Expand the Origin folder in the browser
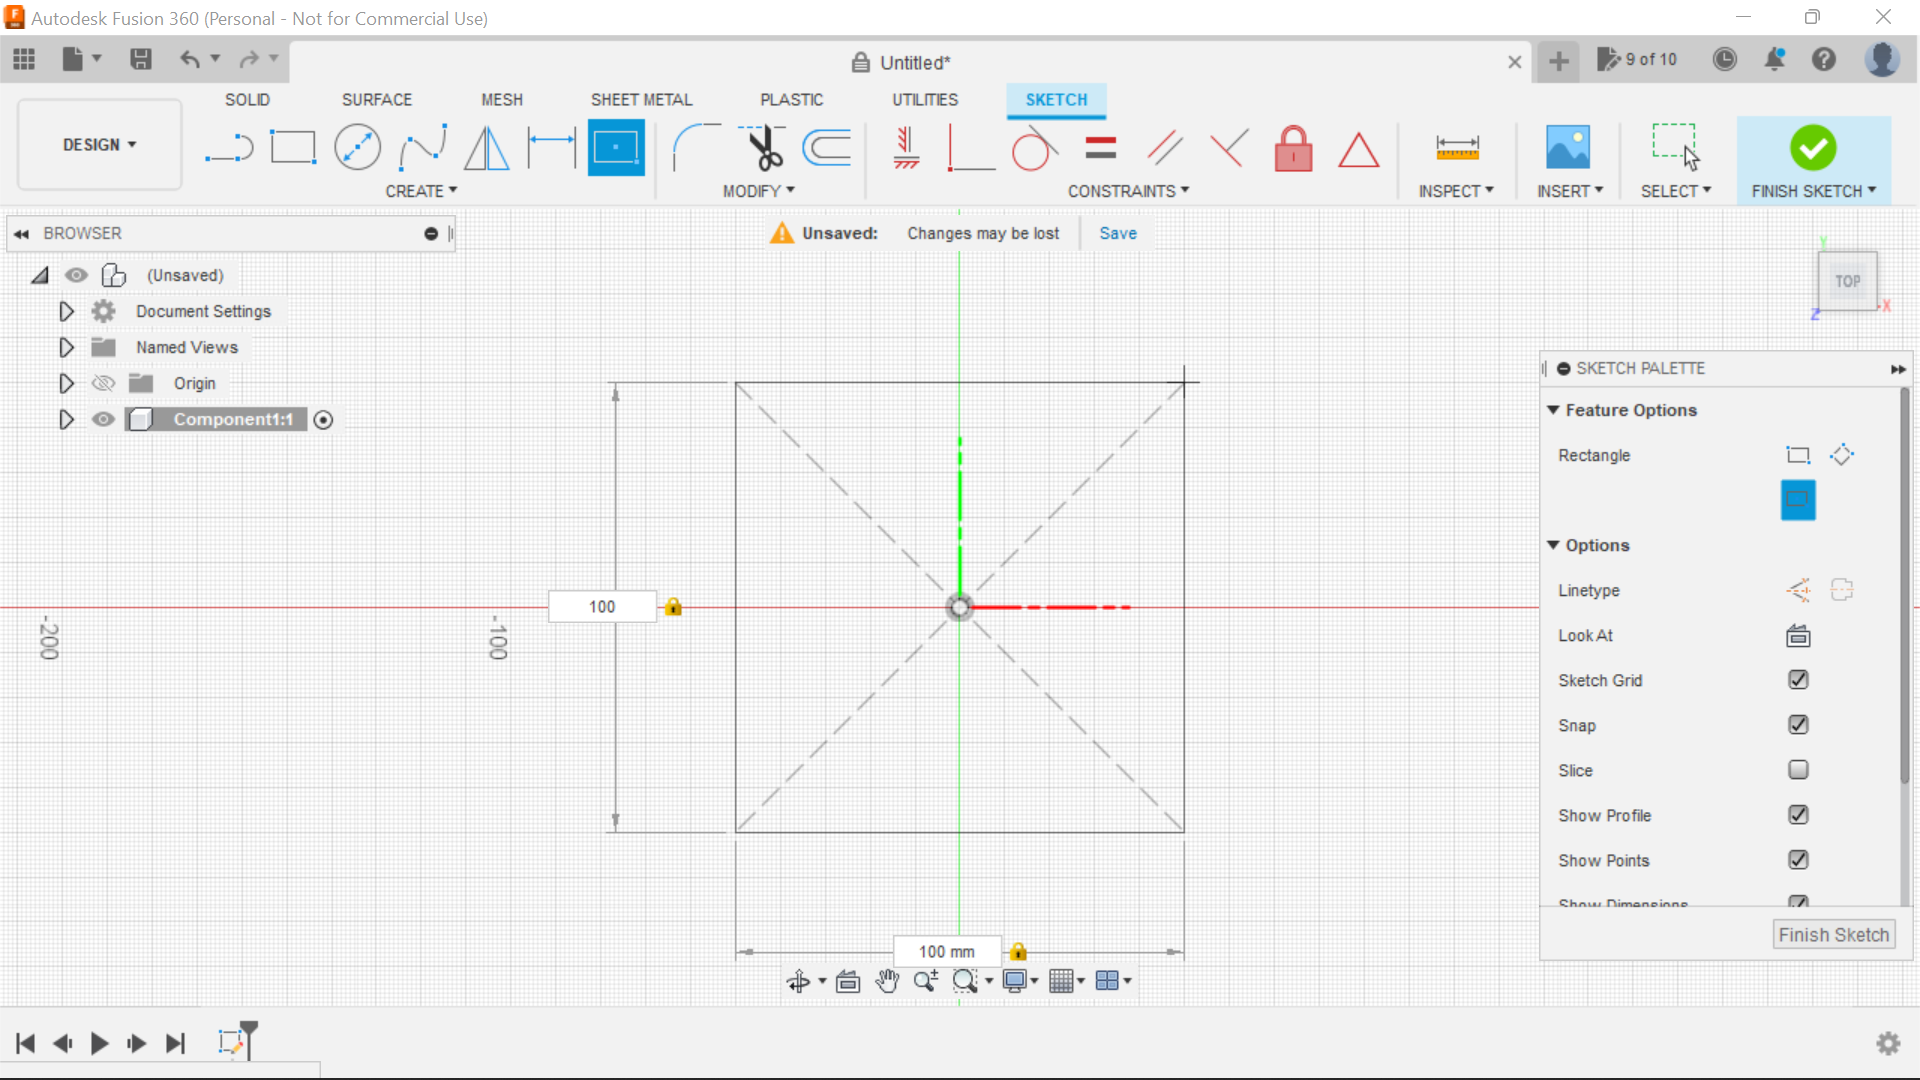The height and width of the screenshot is (1080, 1920). (x=66, y=383)
